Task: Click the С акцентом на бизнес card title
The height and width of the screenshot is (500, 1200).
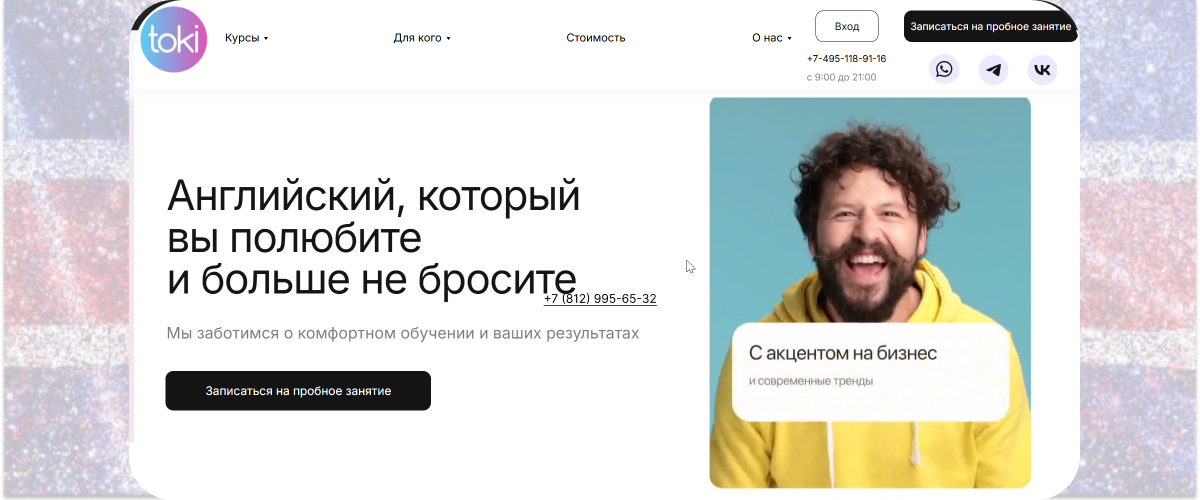Action: click(843, 353)
